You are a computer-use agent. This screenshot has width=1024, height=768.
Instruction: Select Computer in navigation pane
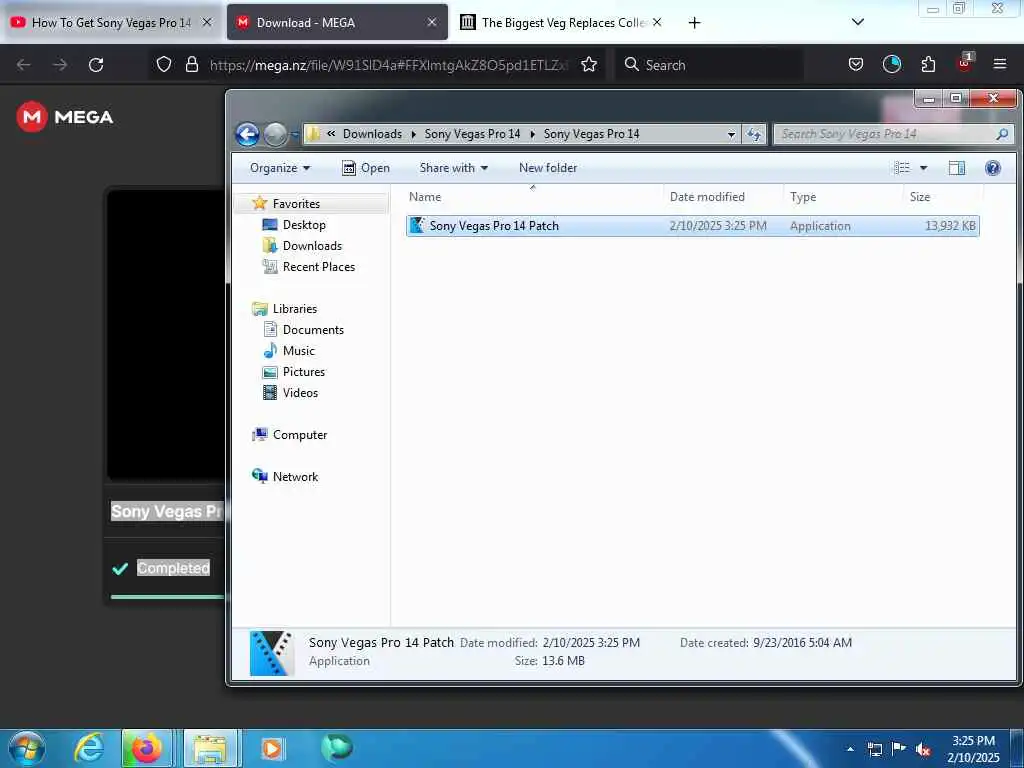[300, 435]
